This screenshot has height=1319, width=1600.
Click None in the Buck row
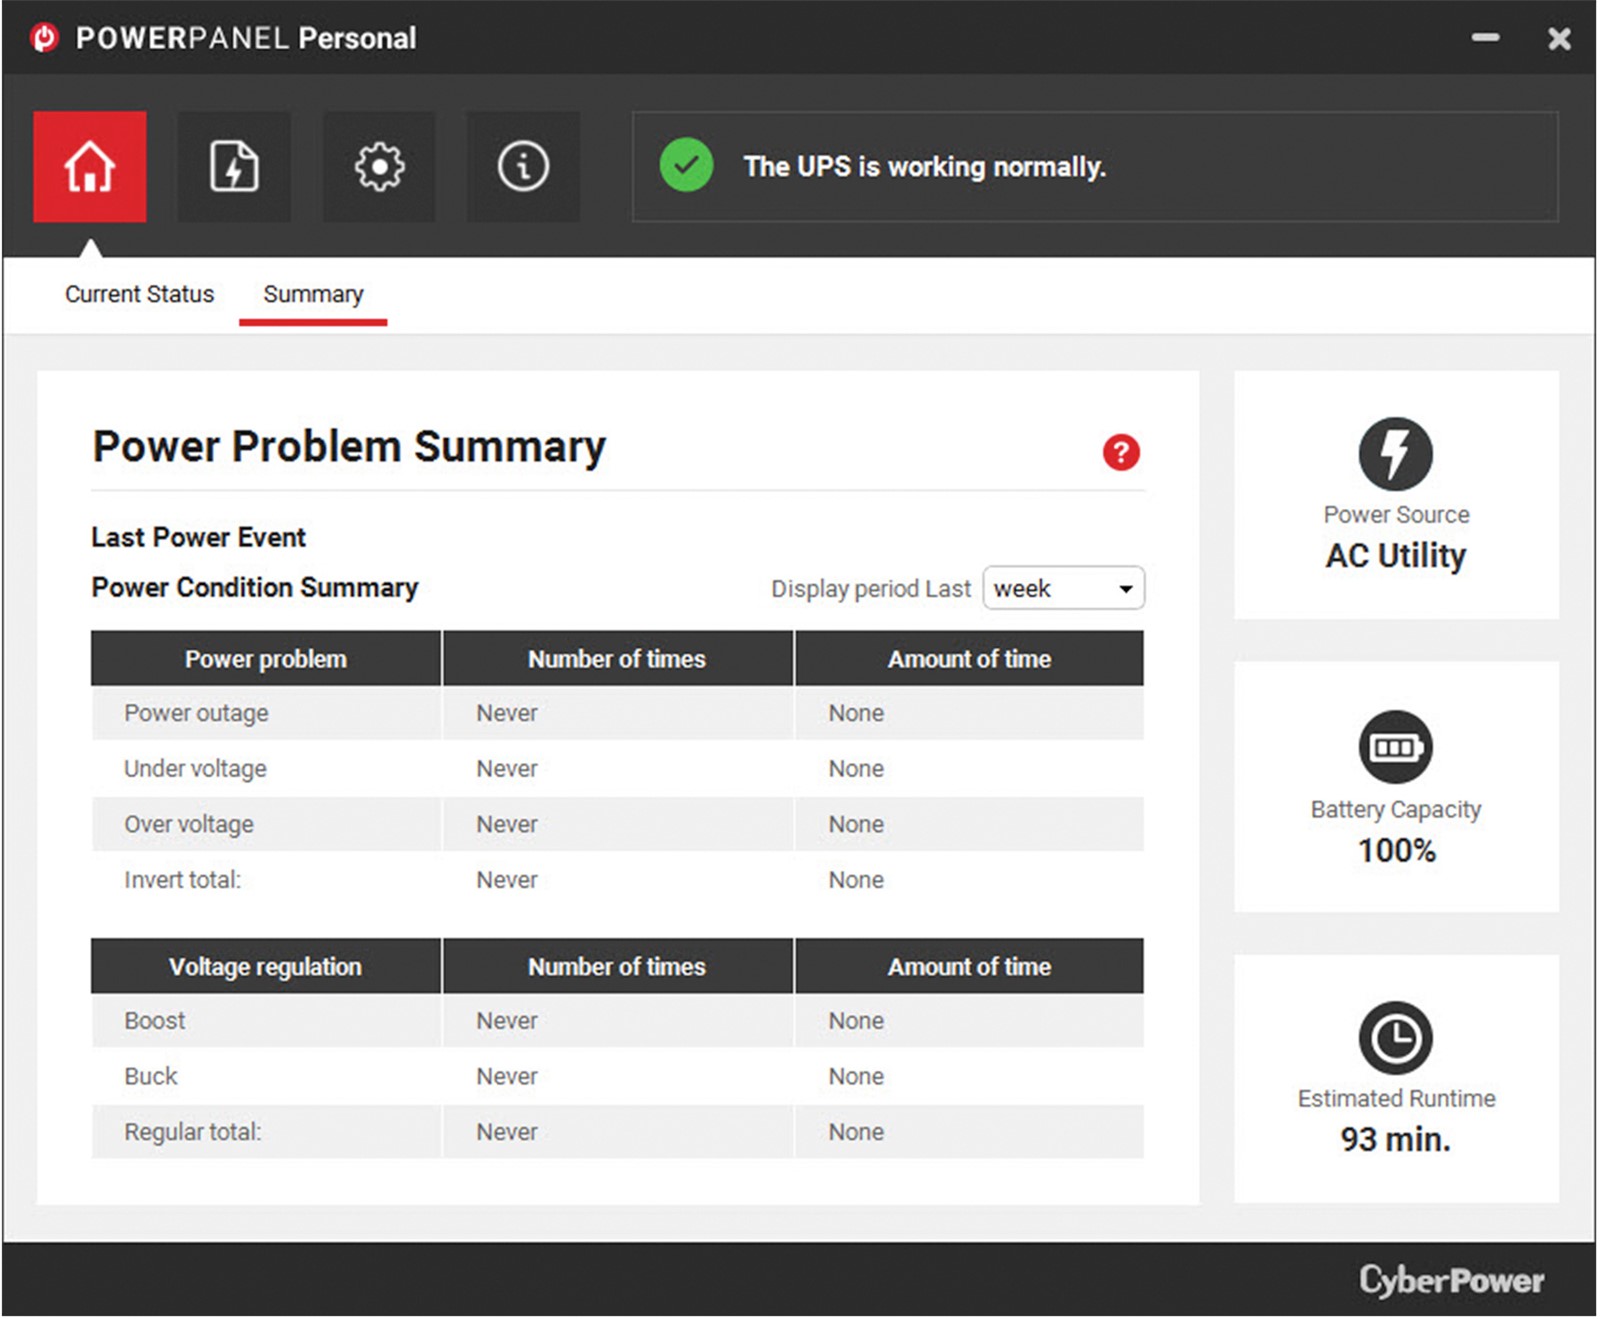pos(856,1076)
